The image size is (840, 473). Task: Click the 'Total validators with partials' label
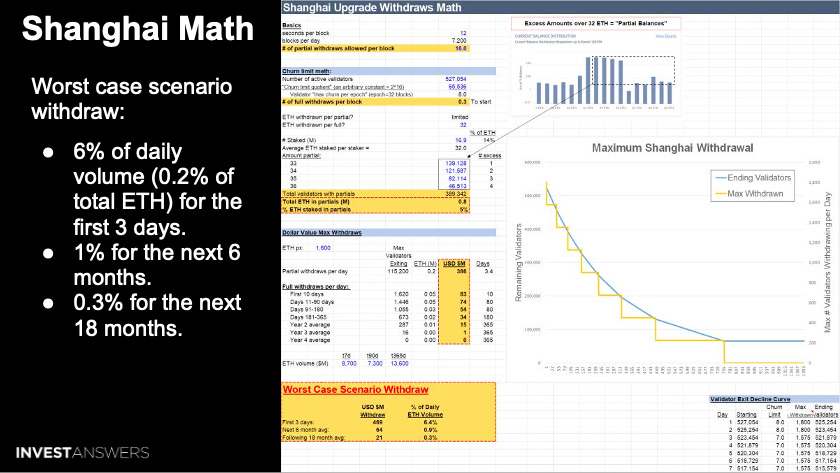(x=318, y=194)
